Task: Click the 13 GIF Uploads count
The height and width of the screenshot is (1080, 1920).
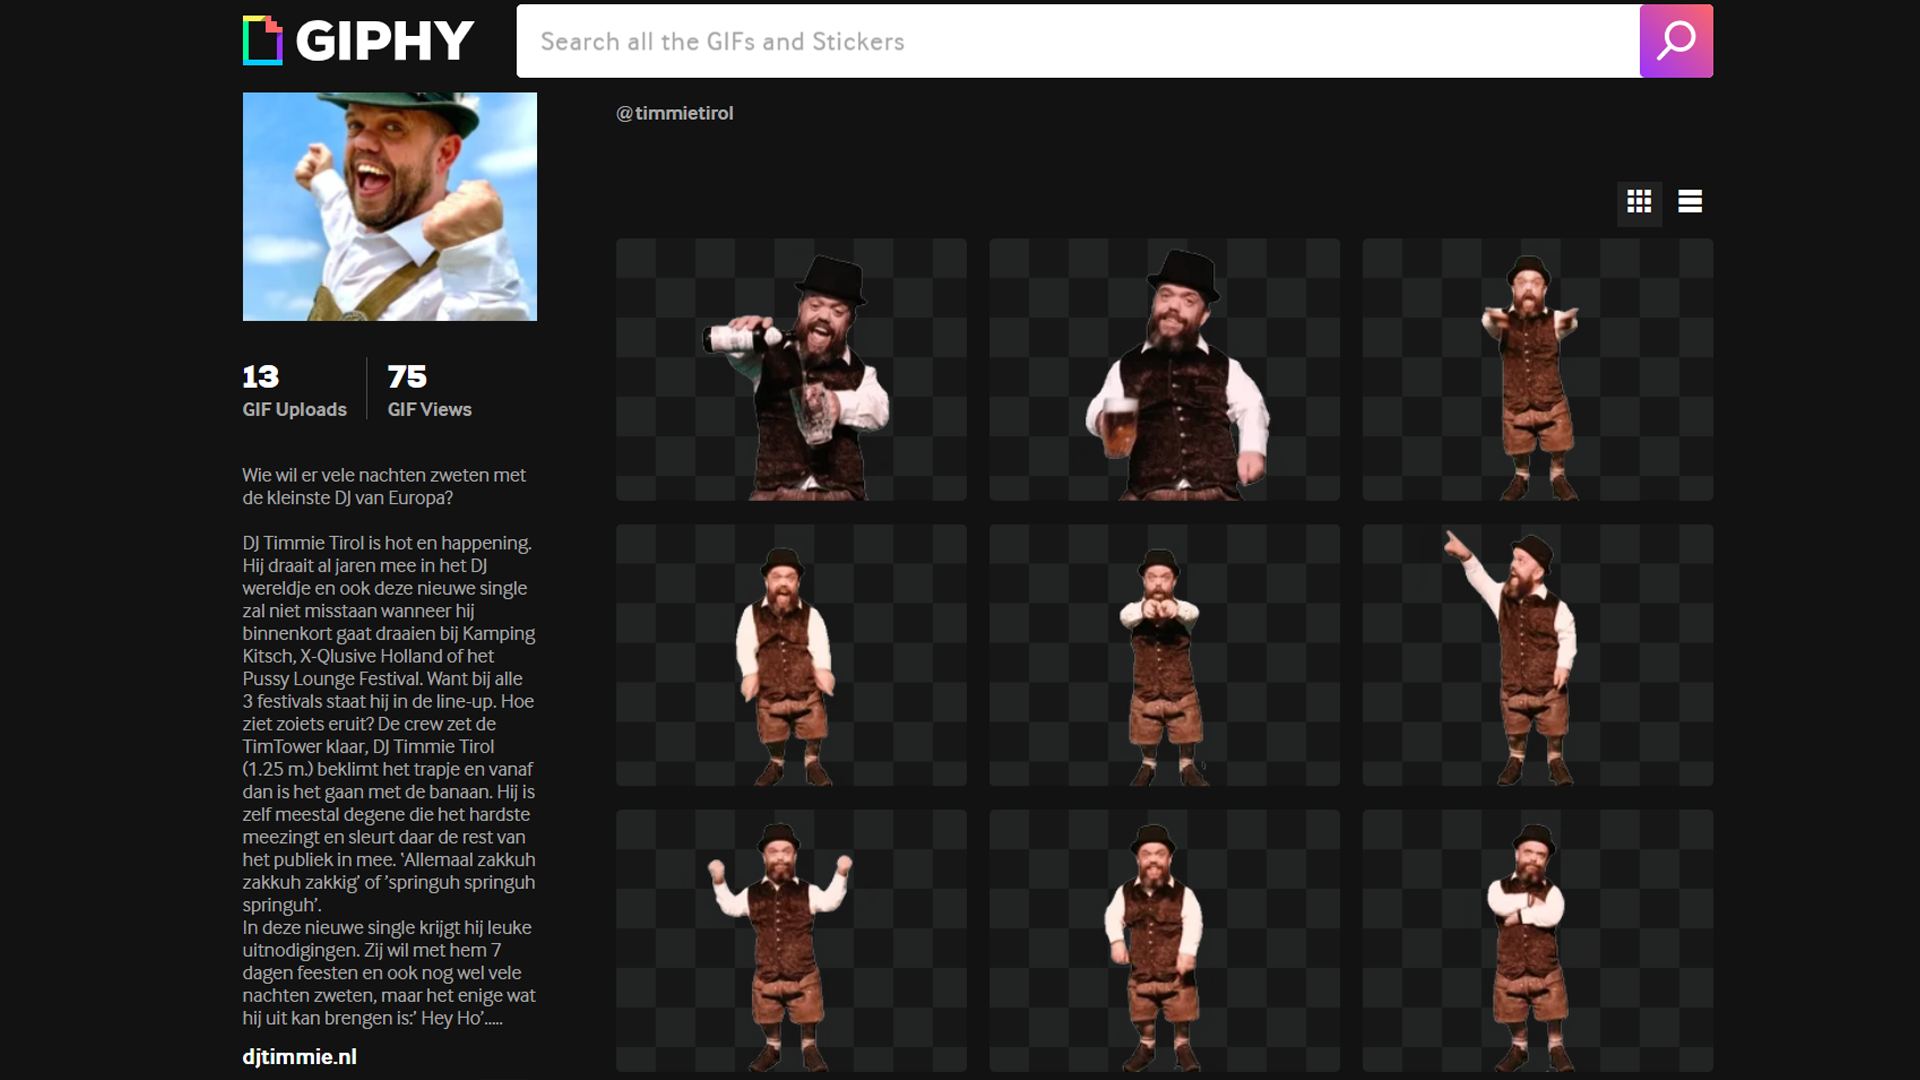Action: 294,390
